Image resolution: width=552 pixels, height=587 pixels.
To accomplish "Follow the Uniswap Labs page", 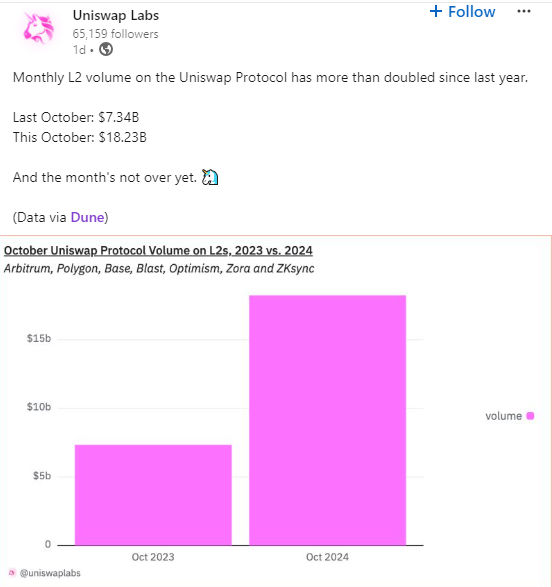I will tap(463, 12).
